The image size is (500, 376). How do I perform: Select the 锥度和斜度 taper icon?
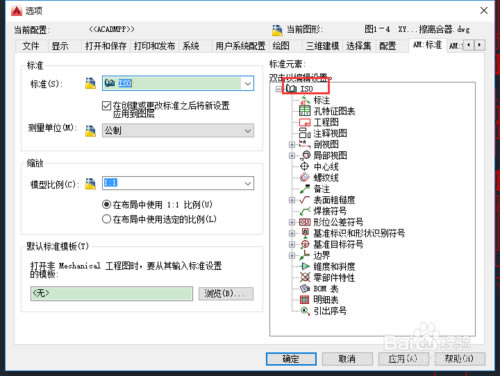[x=305, y=266]
